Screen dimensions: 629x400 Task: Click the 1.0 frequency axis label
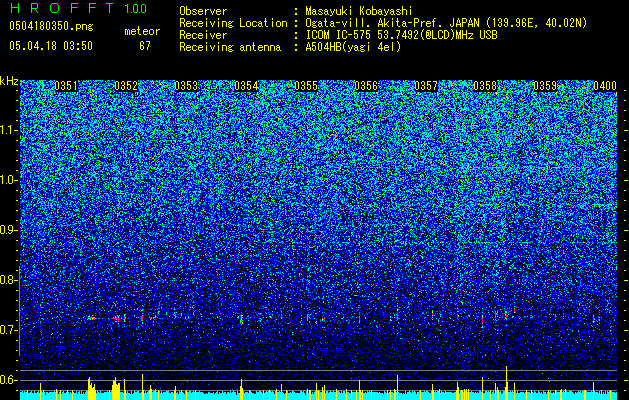(x=9, y=180)
